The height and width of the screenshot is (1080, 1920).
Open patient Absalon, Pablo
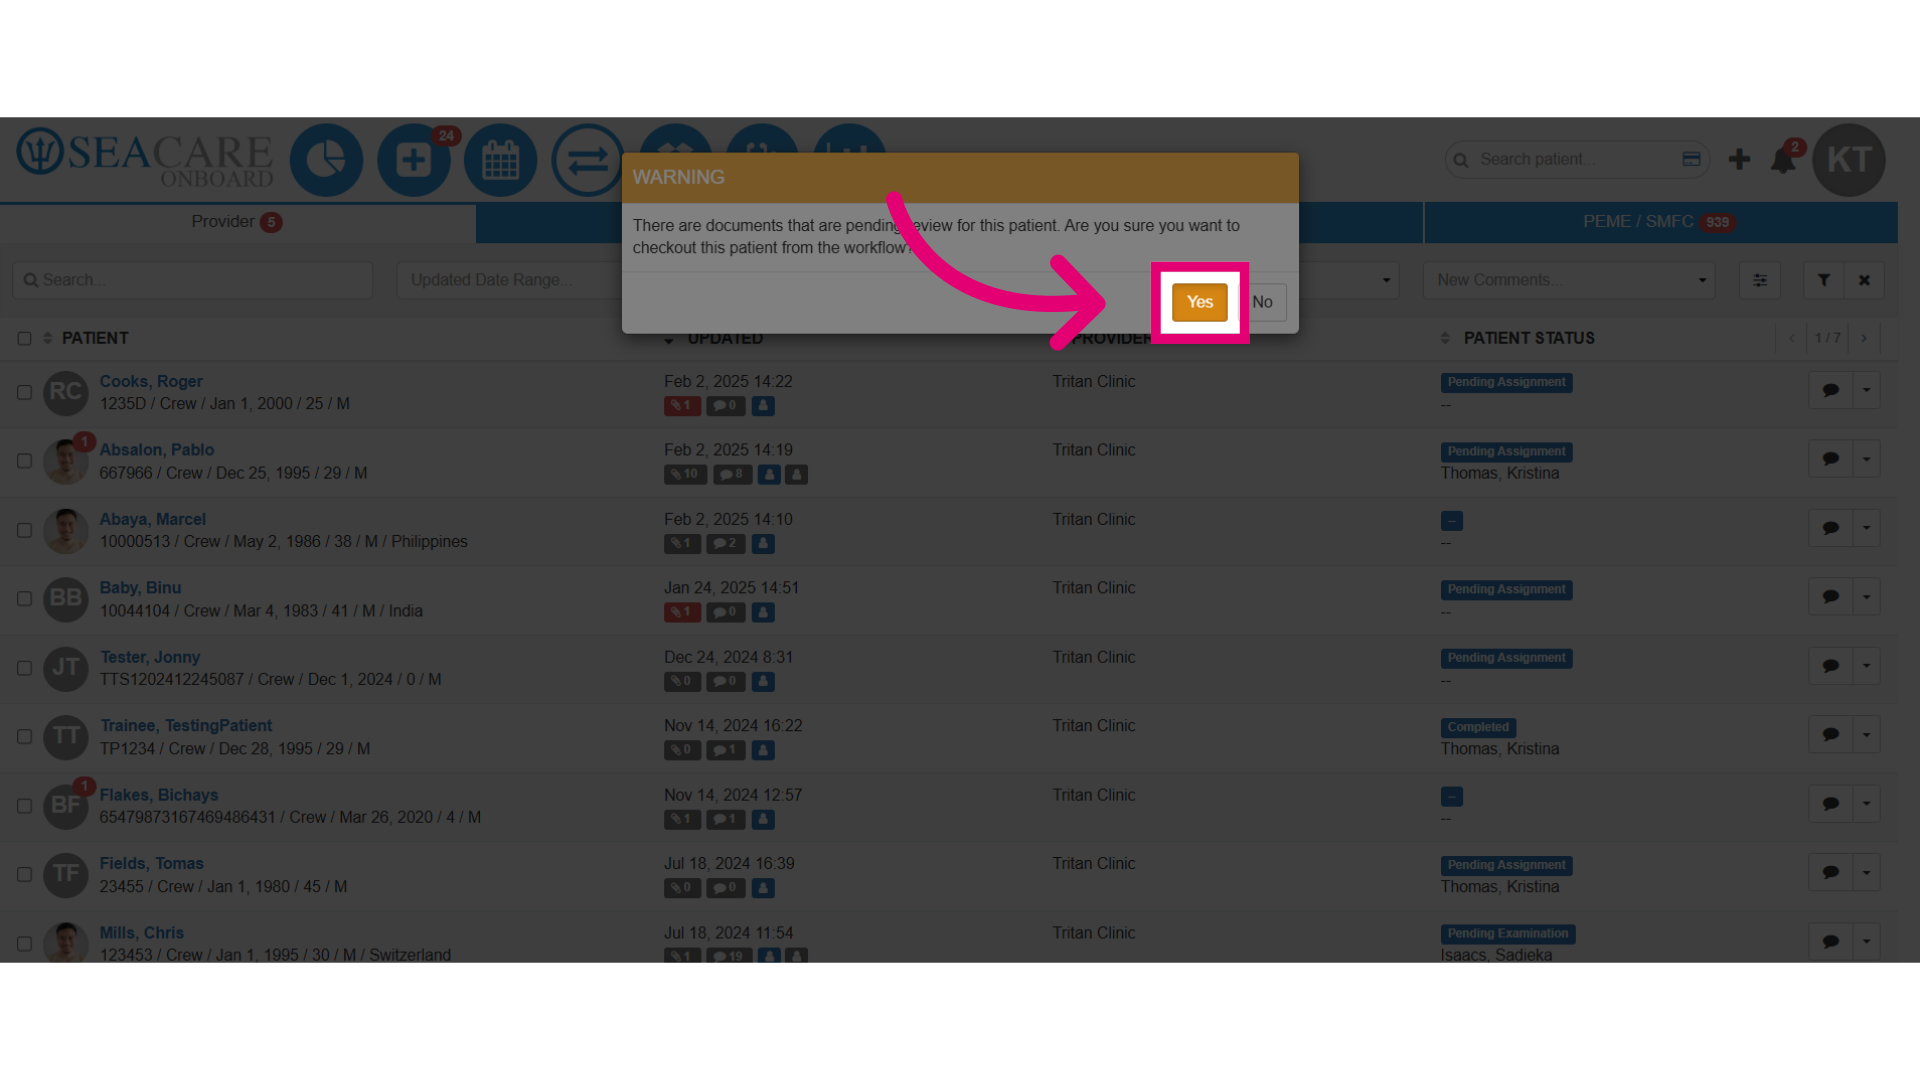click(157, 450)
